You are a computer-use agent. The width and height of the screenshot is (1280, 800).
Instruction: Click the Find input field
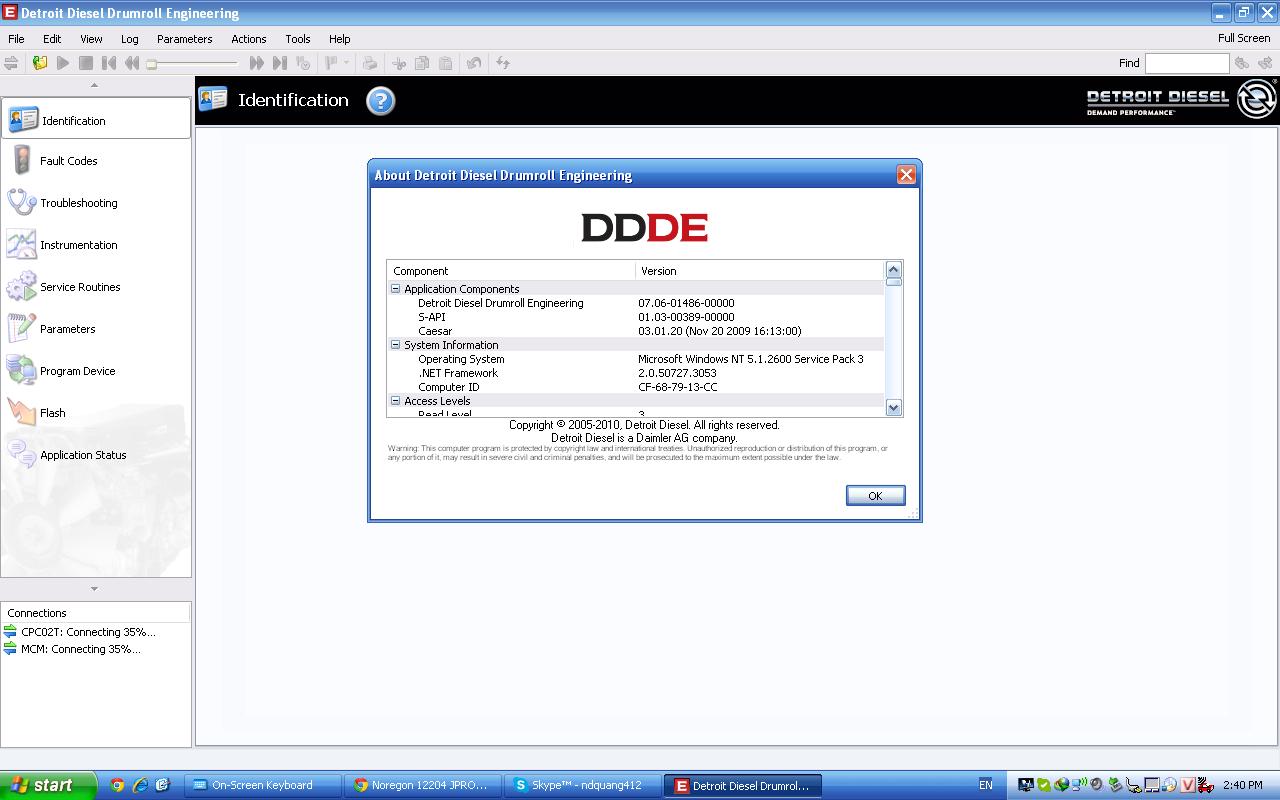pyautogui.click(x=1186, y=63)
